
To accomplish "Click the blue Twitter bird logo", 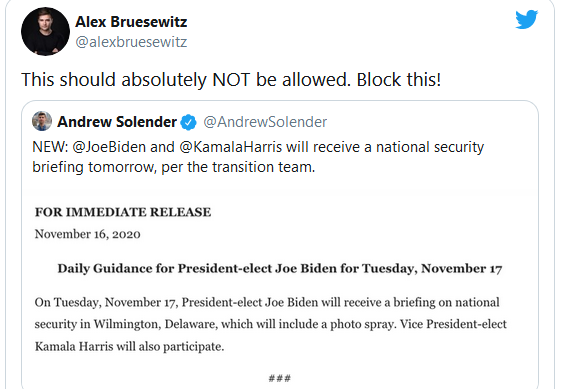I will coord(527,19).
